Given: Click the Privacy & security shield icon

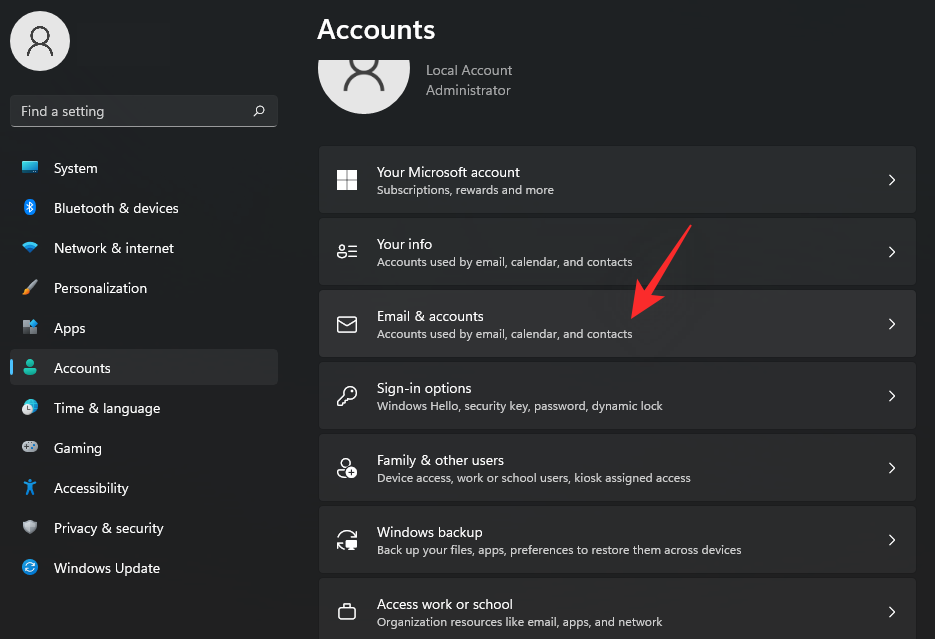Looking at the screenshot, I should pos(30,528).
